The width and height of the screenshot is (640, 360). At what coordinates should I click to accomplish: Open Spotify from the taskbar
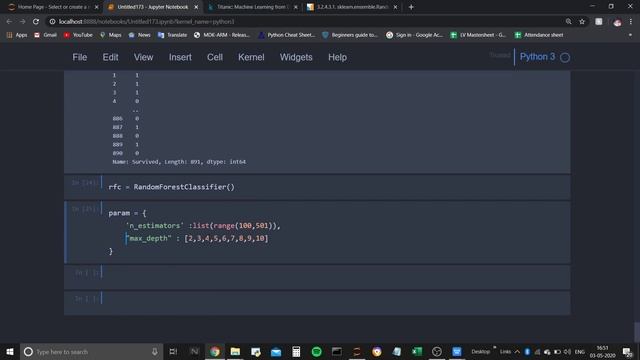316,351
